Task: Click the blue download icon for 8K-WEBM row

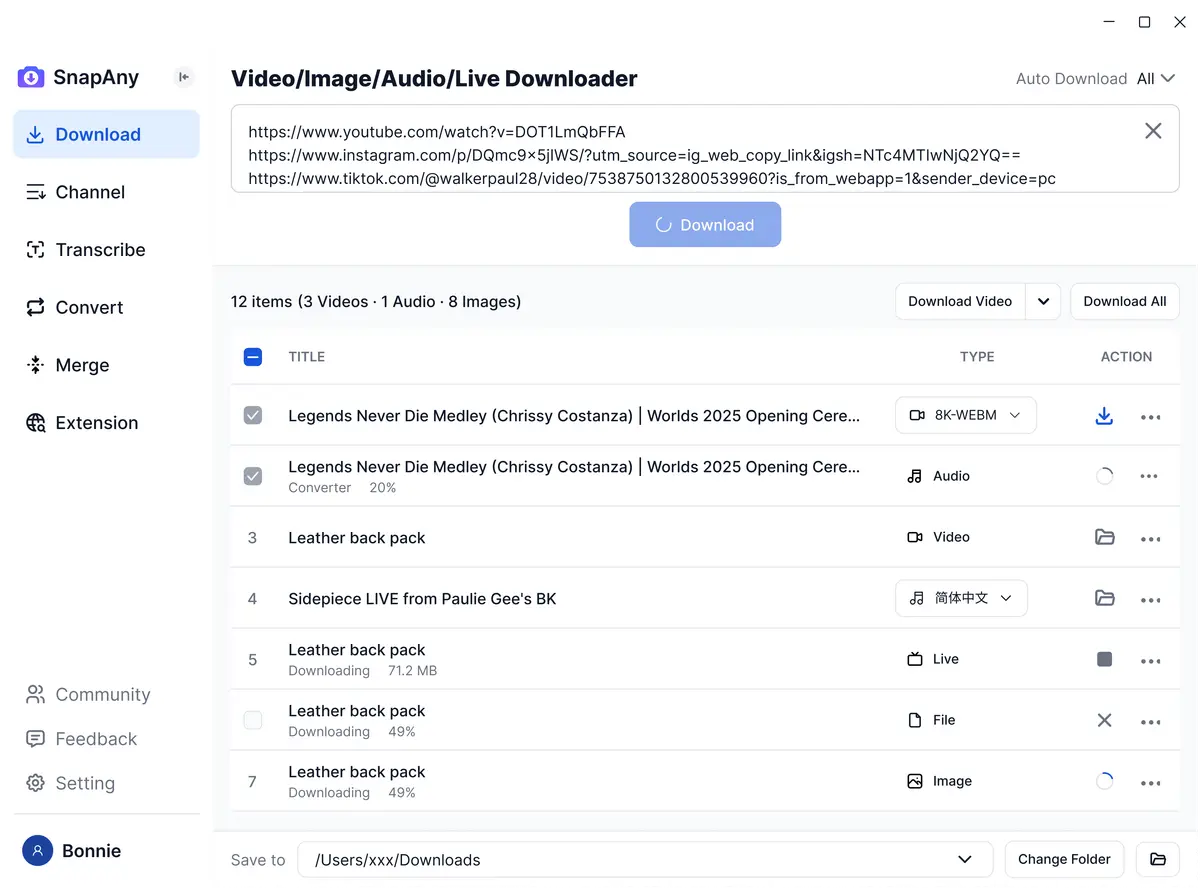Action: 1104,416
